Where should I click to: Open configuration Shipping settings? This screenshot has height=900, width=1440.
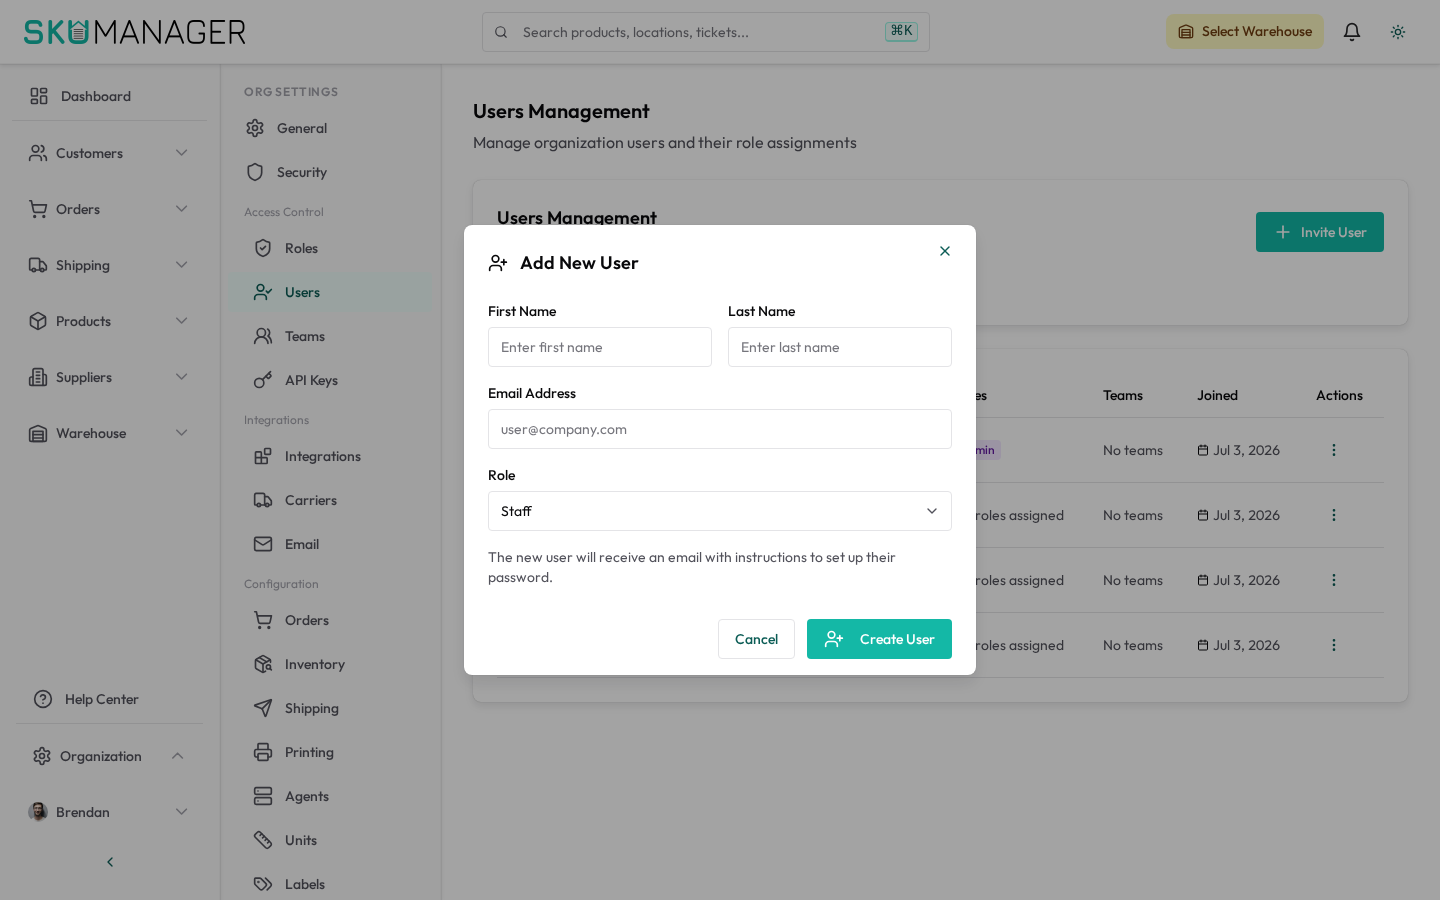tap(331, 708)
